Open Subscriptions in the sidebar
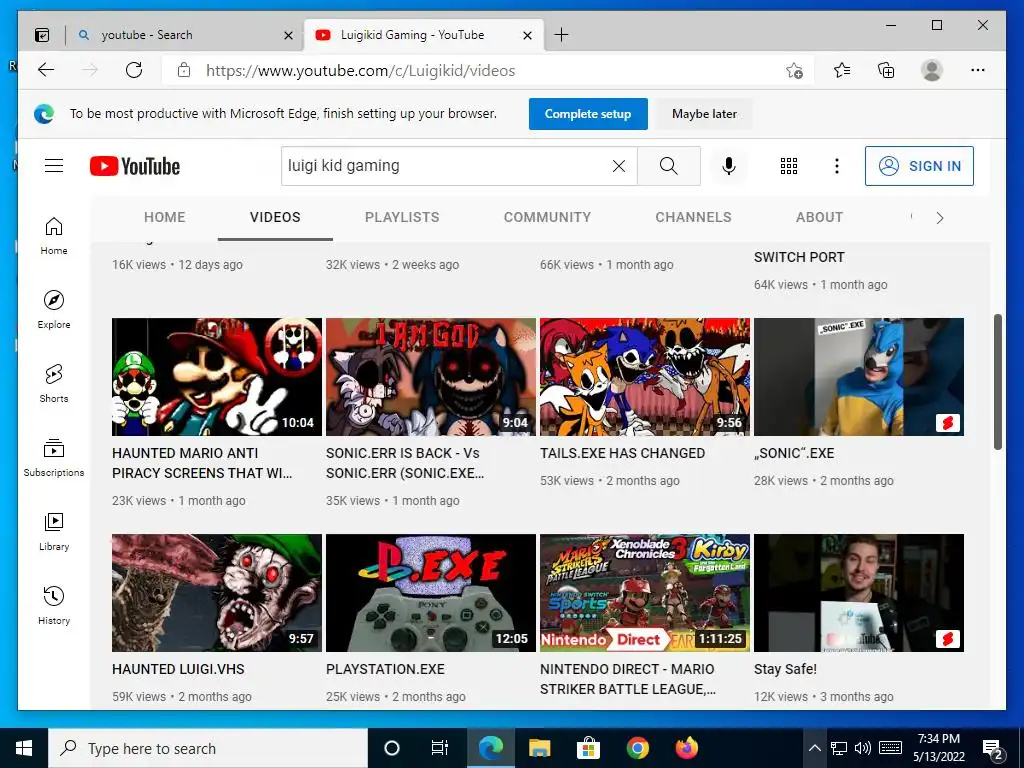 54,457
